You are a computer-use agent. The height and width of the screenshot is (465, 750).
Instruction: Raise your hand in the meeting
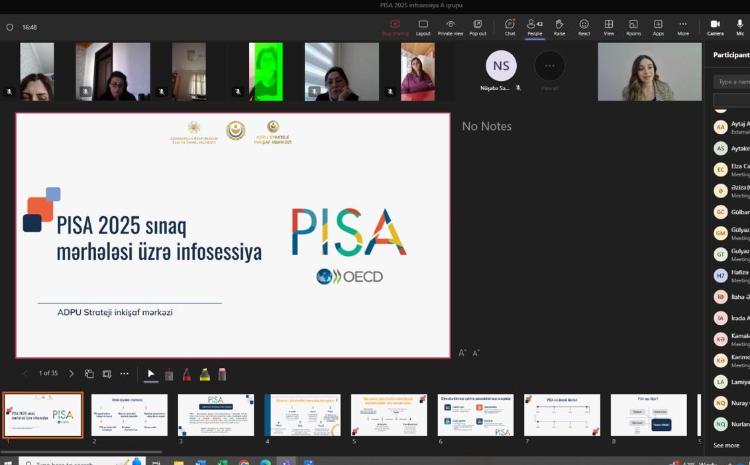pyautogui.click(x=560, y=26)
